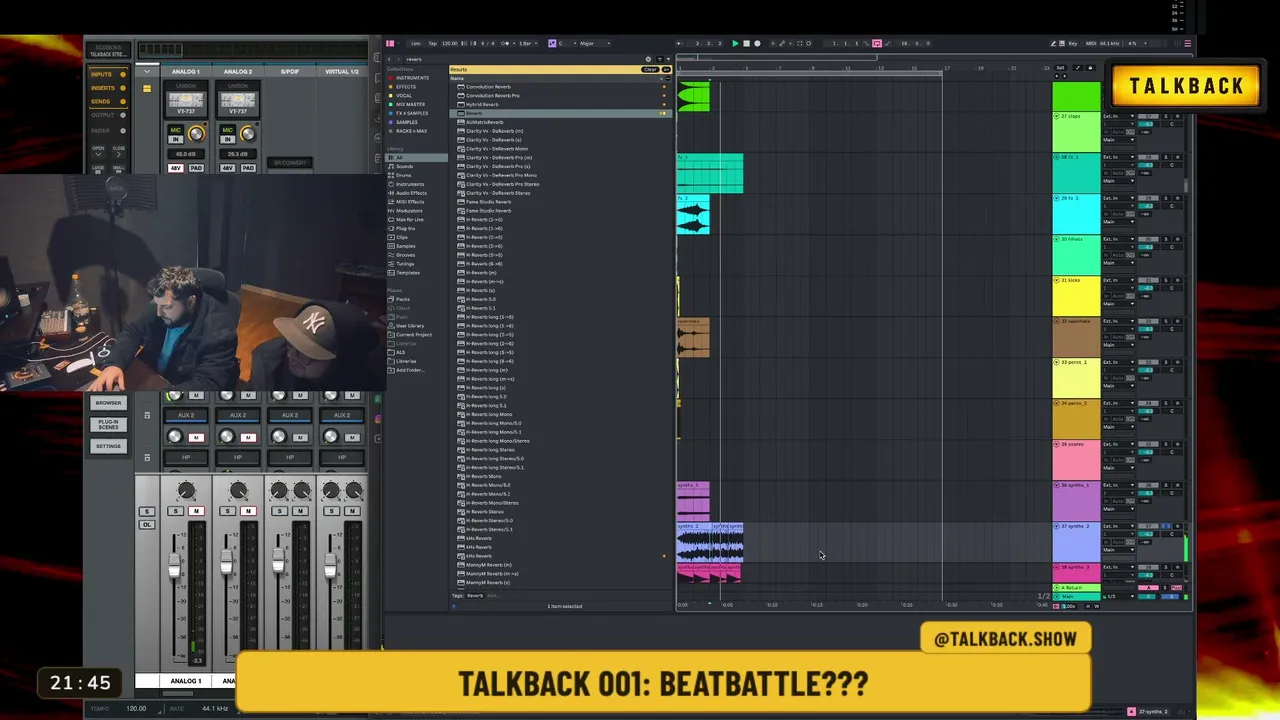Select Fame Studio Reverb first result
The width and height of the screenshot is (1280, 720).
click(488, 202)
